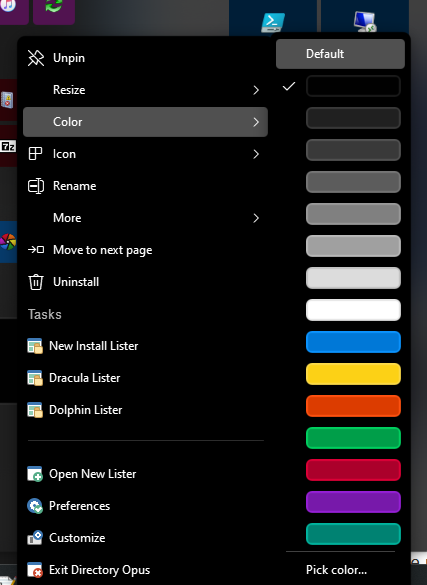Open the colorful pinwheel app tile
The image size is (427, 585).
(x=8, y=242)
